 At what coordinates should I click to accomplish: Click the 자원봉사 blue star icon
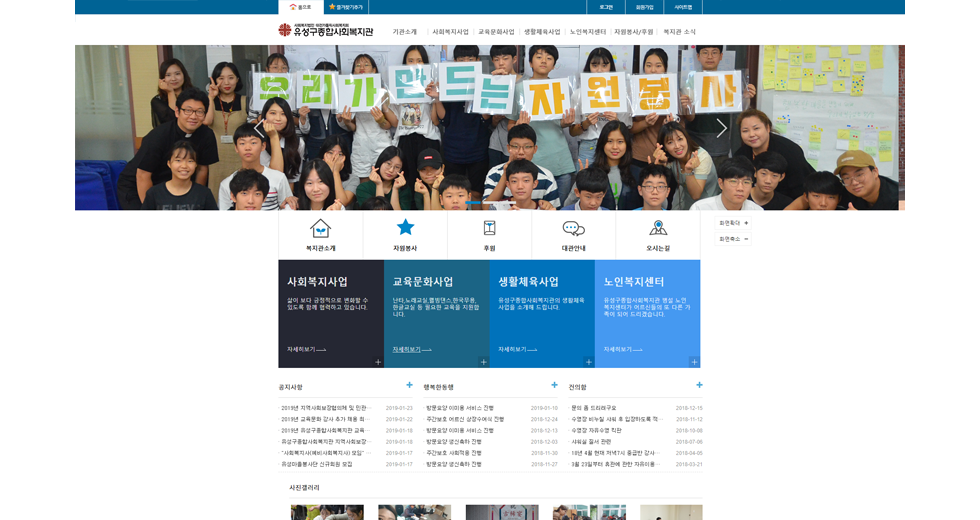[405, 227]
